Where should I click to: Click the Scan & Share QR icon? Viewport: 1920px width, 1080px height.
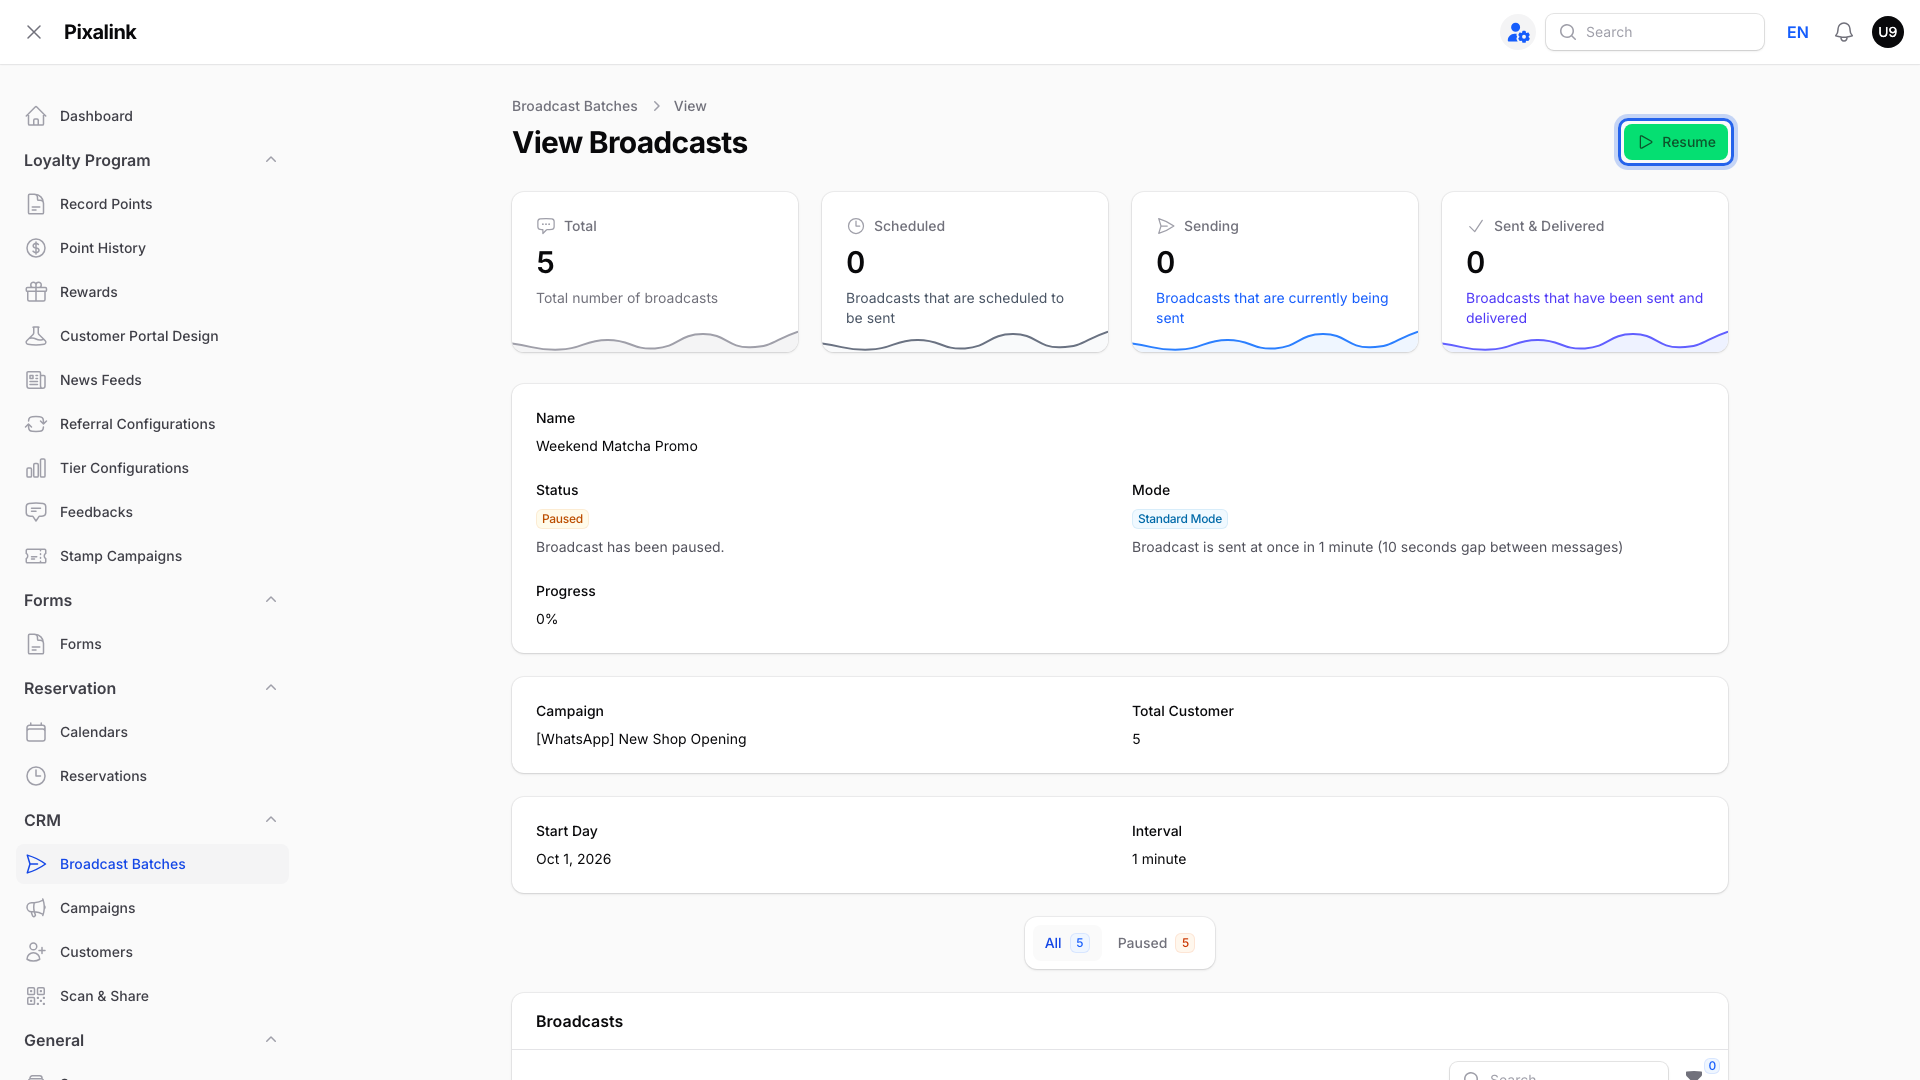point(36,996)
